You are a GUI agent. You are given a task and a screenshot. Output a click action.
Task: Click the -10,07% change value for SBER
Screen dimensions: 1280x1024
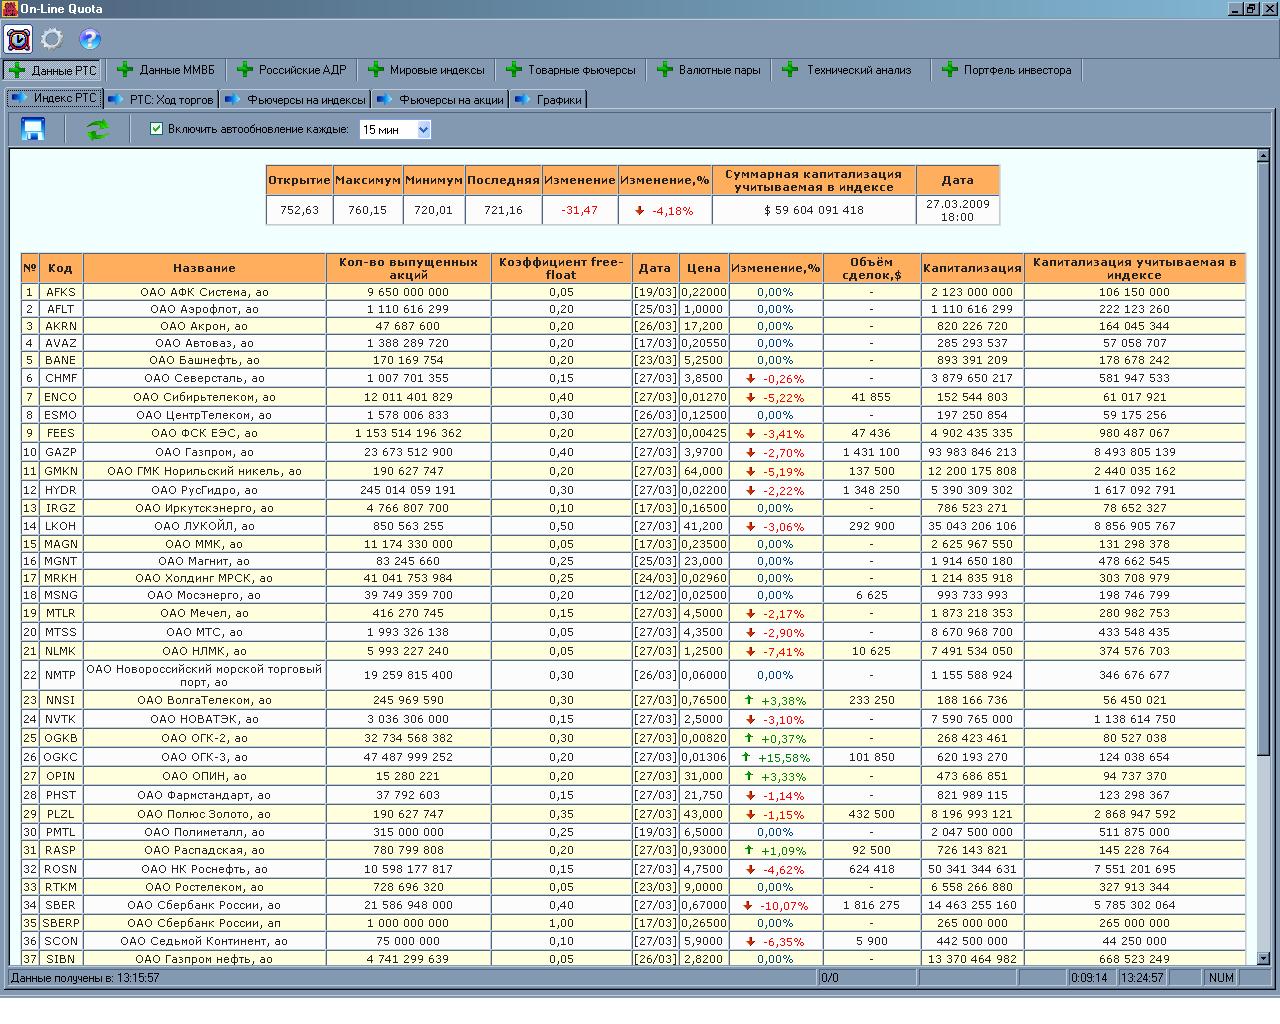tap(776, 905)
